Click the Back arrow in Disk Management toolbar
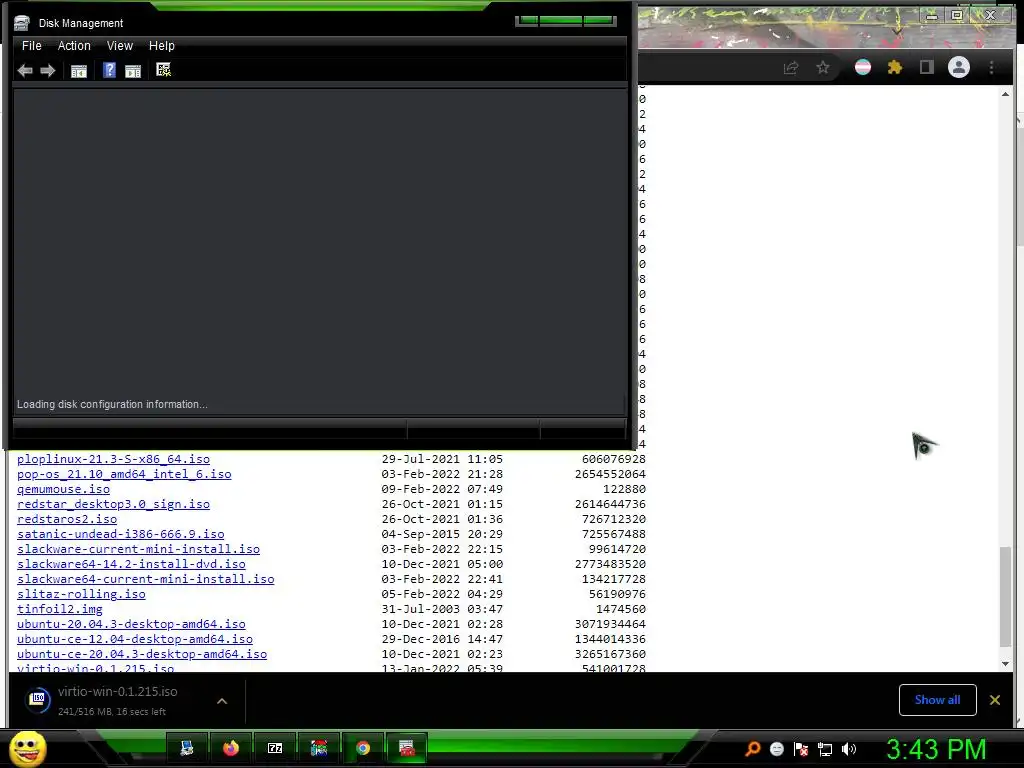Screen dimensions: 1024x768 pos(25,71)
